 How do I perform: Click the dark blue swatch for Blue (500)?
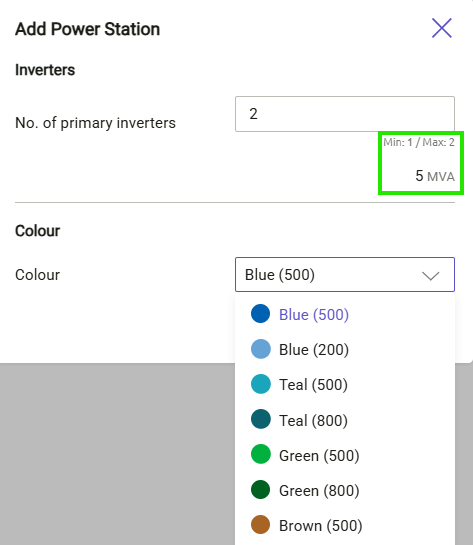point(261,314)
